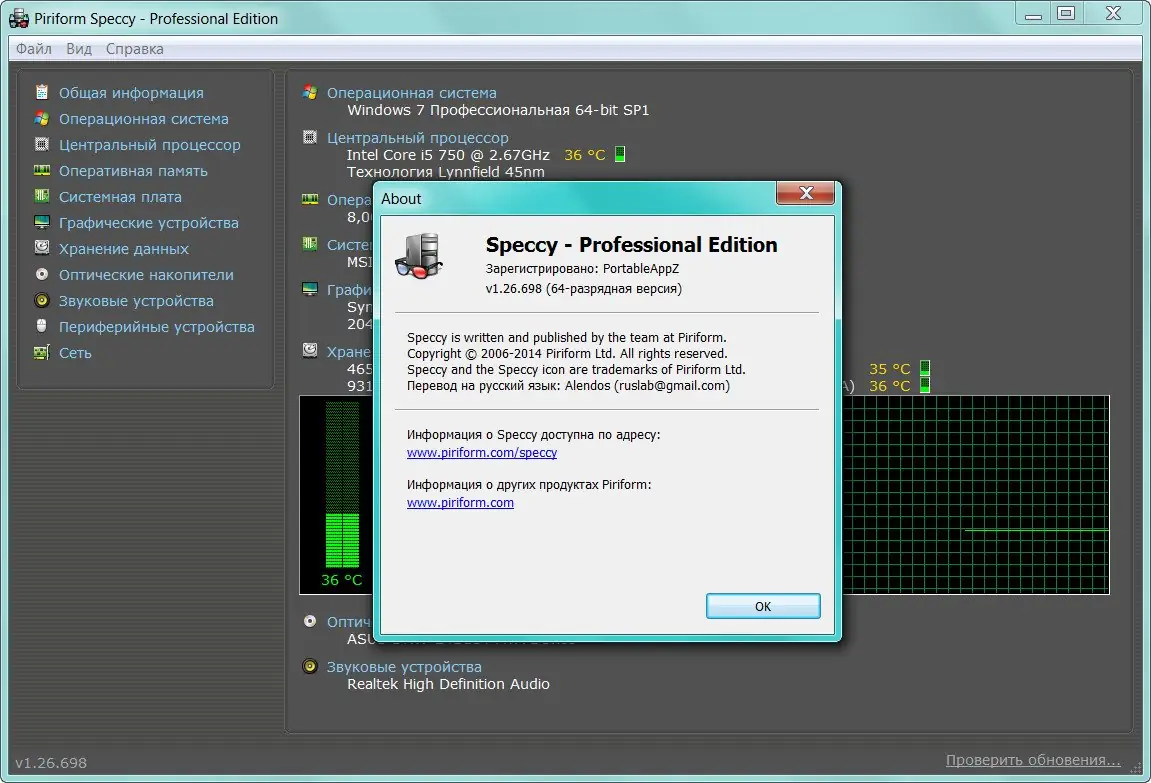Click the monitor icon in the summary panel
The height and width of the screenshot is (783, 1151).
pyautogui.click(x=310, y=289)
